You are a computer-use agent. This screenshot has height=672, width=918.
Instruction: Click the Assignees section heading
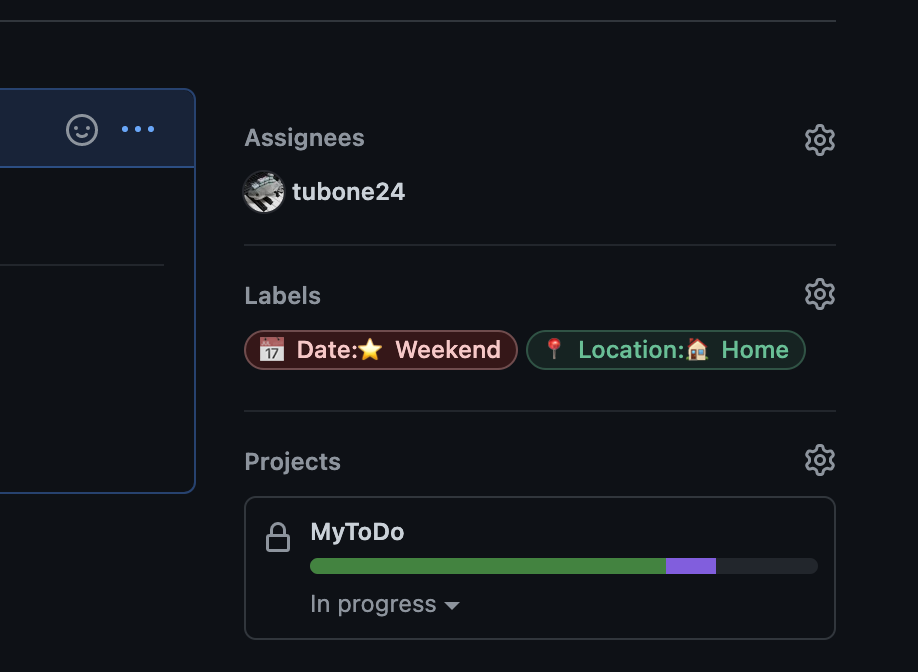pos(304,138)
